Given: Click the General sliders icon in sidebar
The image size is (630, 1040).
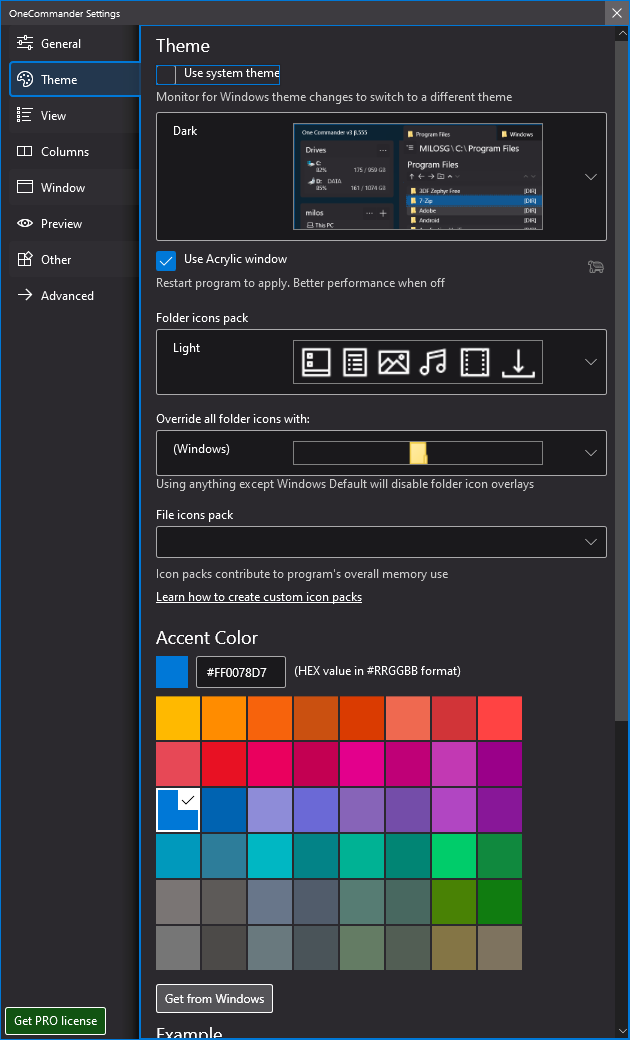Looking at the screenshot, I should [x=25, y=43].
